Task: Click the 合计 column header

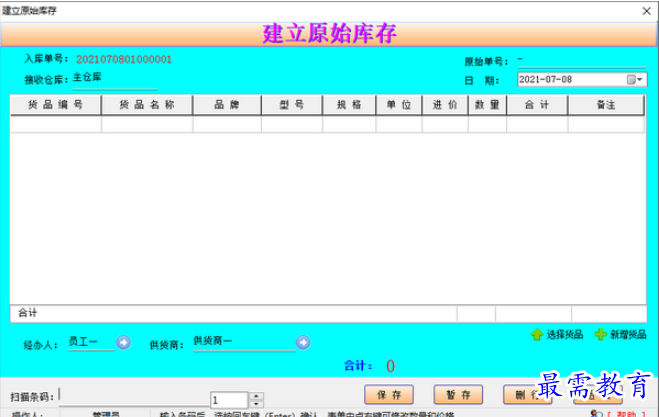Action: tap(537, 105)
